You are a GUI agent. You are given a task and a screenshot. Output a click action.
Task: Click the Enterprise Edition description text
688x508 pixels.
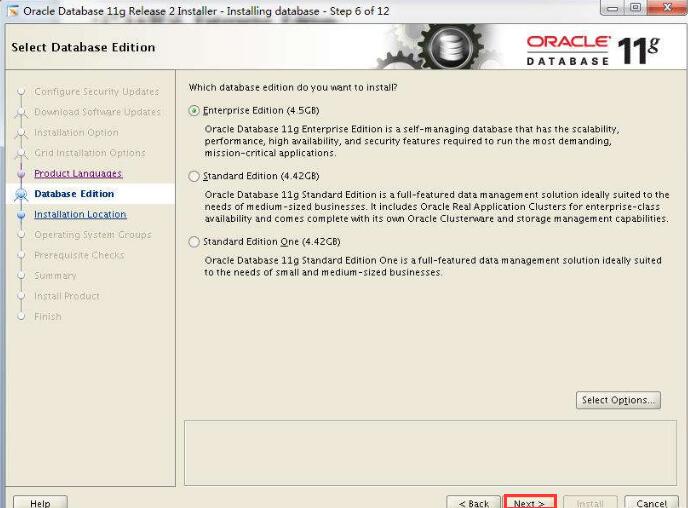[412, 141]
